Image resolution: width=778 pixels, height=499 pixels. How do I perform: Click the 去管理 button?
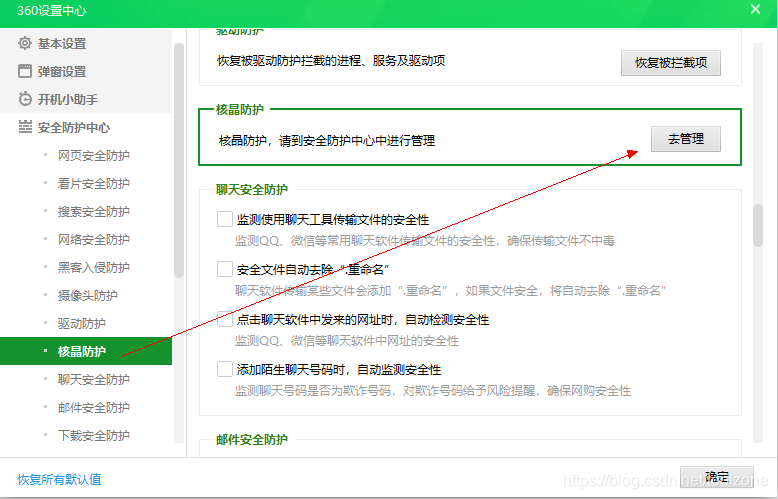tap(686, 139)
